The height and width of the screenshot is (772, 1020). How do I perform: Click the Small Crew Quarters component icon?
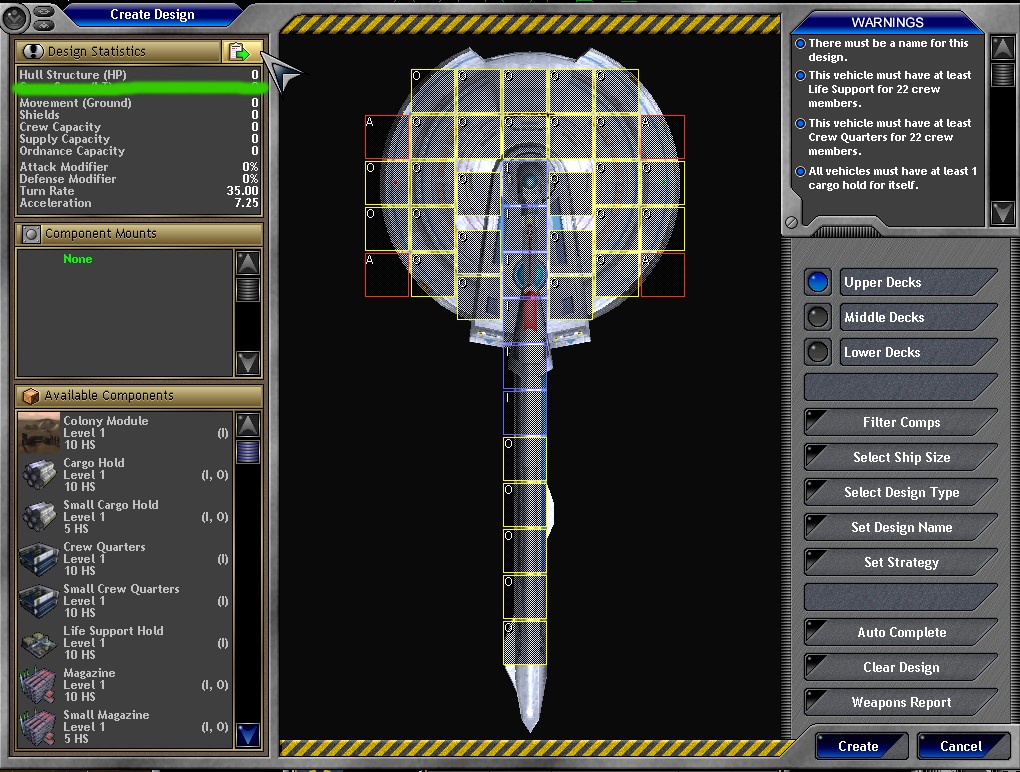[x=39, y=601]
